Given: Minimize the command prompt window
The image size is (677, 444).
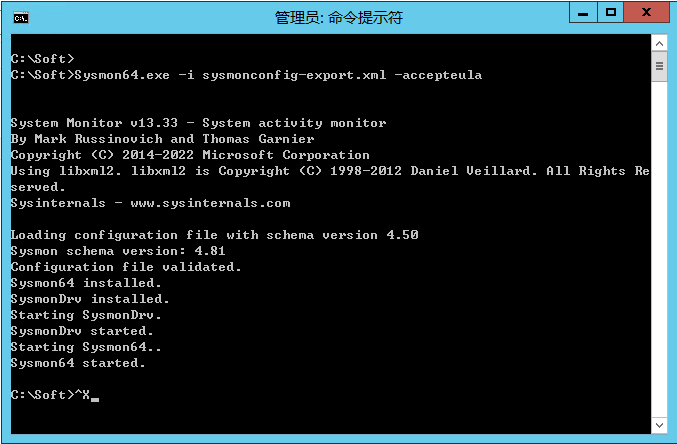Looking at the screenshot, I should pyautogui.click(x=584, y=14).
